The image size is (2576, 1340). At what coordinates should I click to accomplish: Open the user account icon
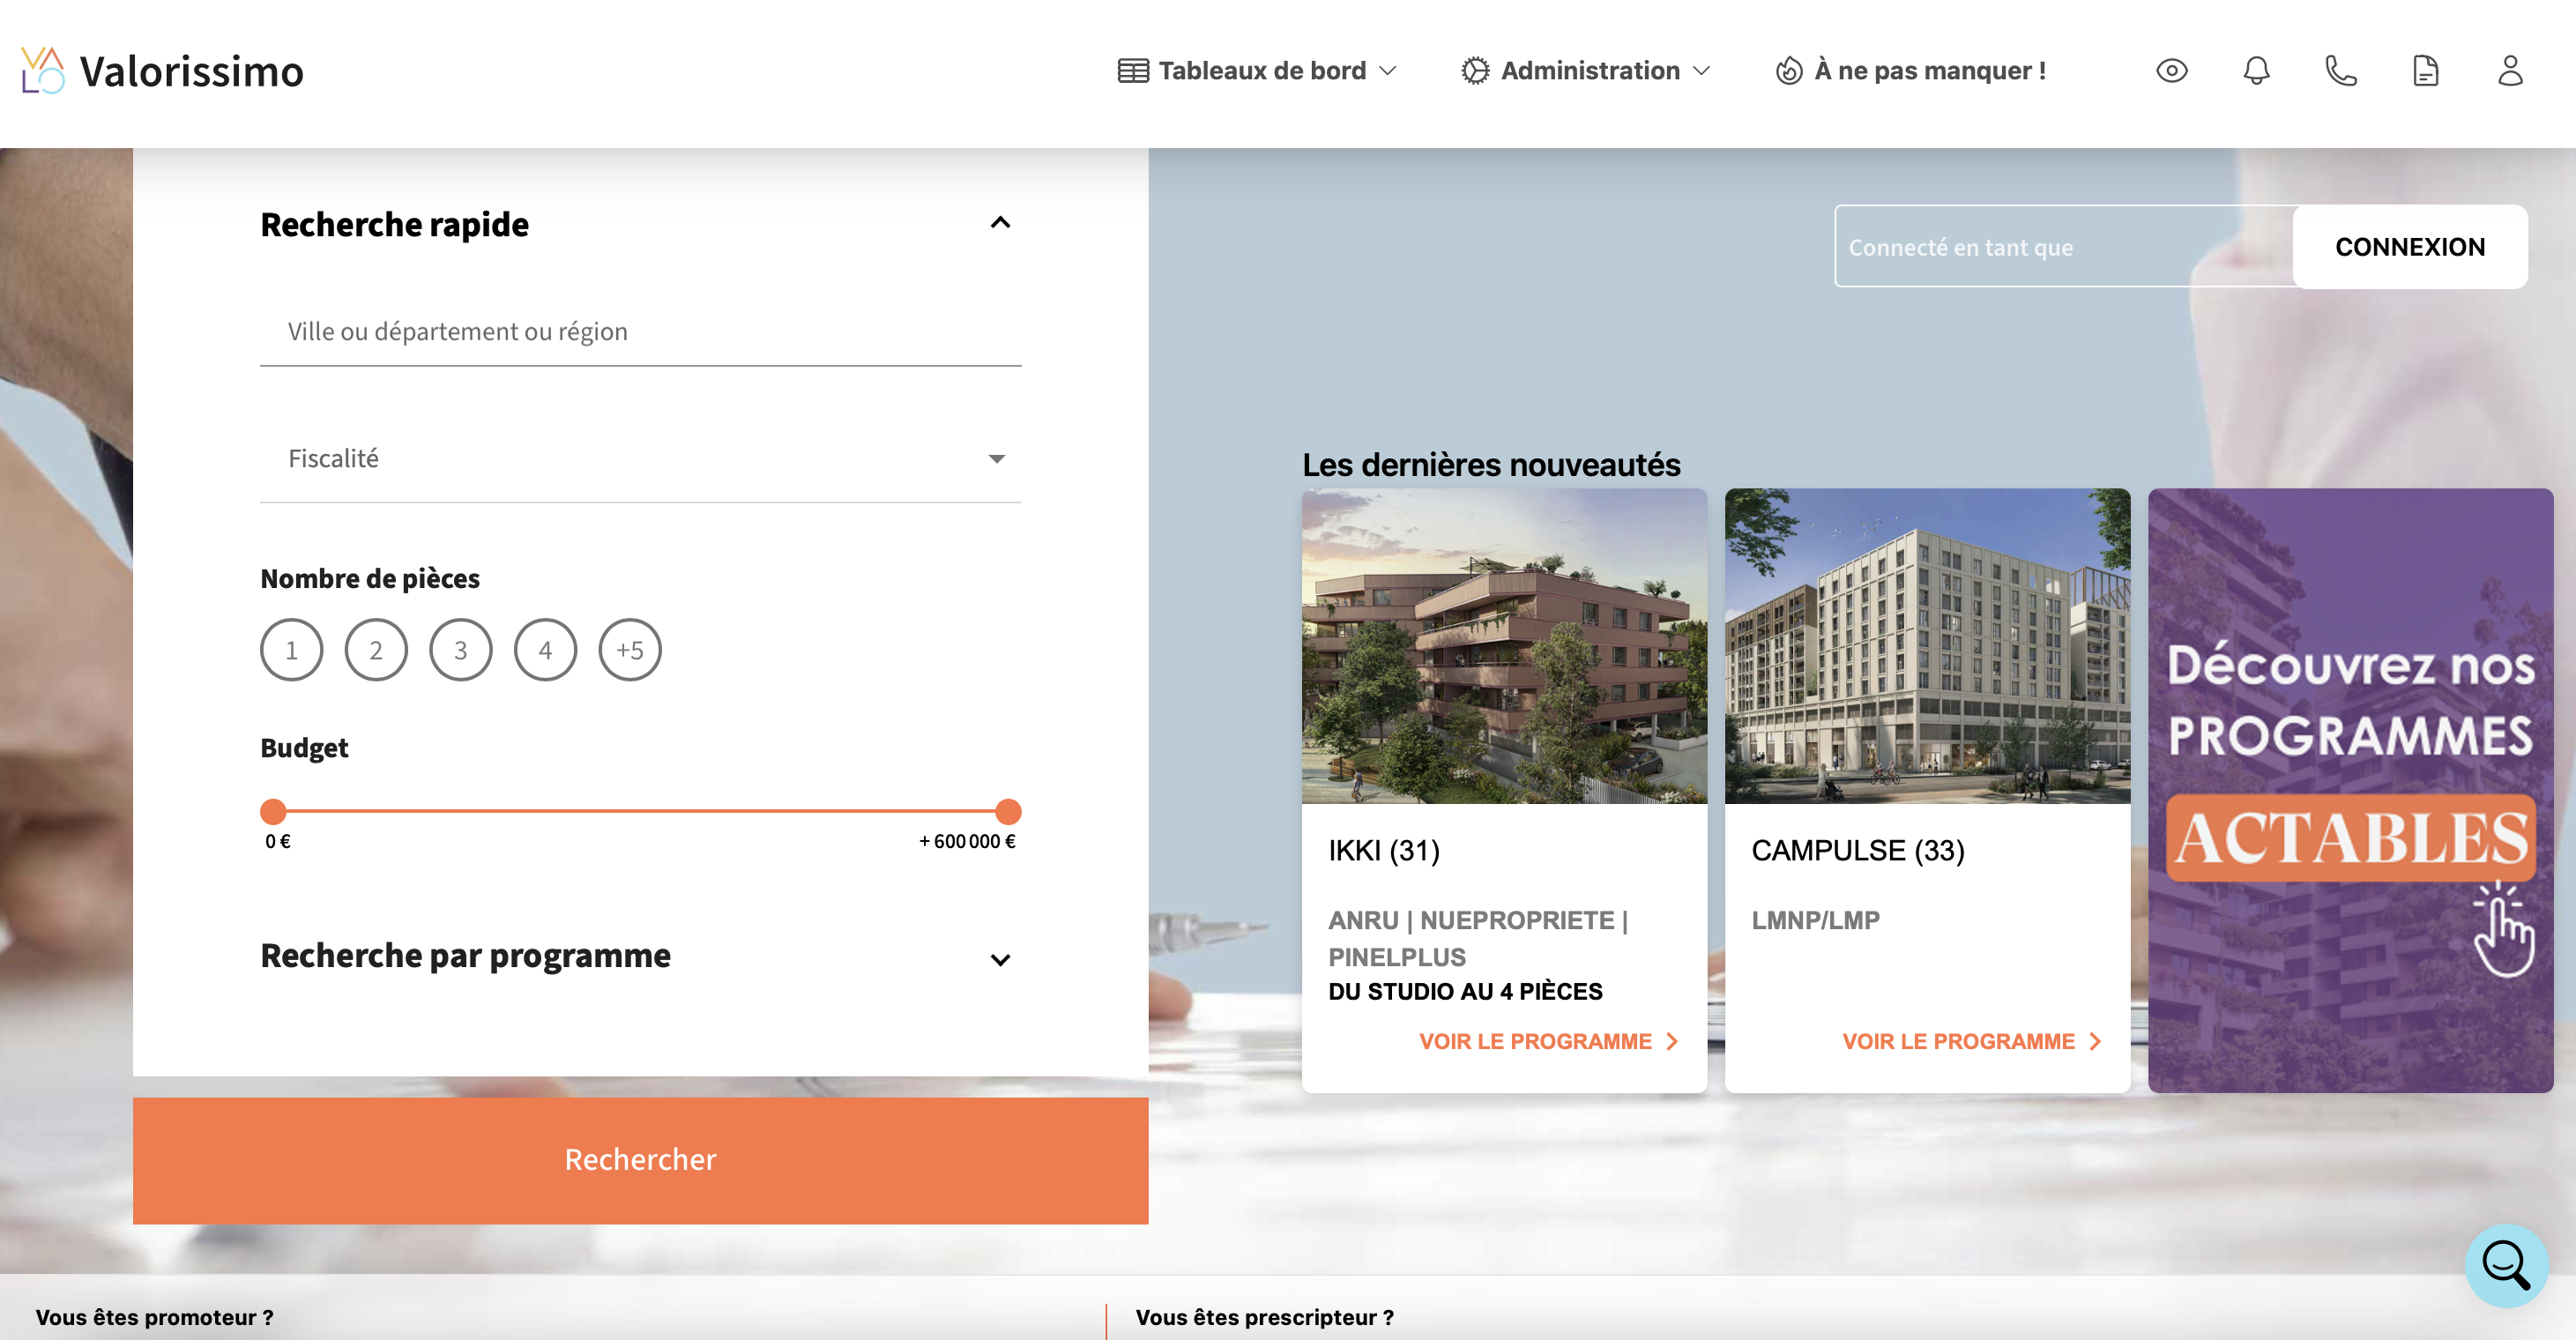(x=2512, y=70)
